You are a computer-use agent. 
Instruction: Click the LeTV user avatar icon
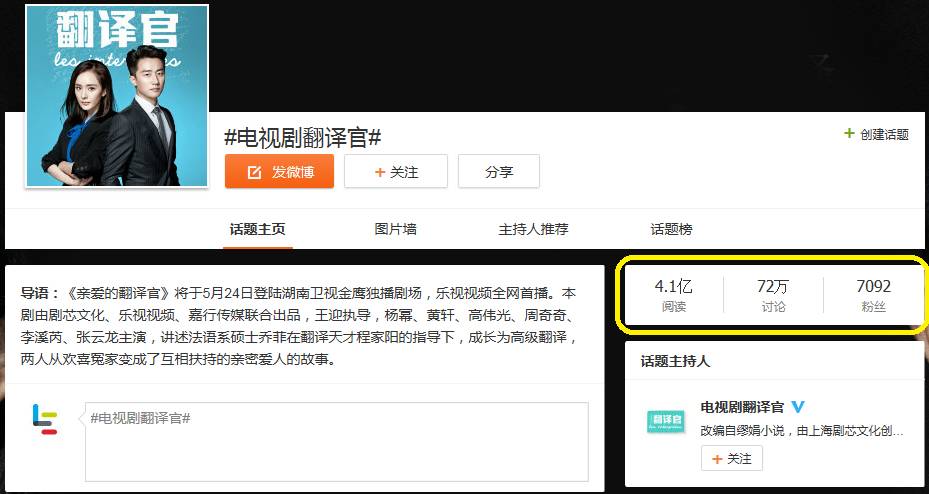45,419
